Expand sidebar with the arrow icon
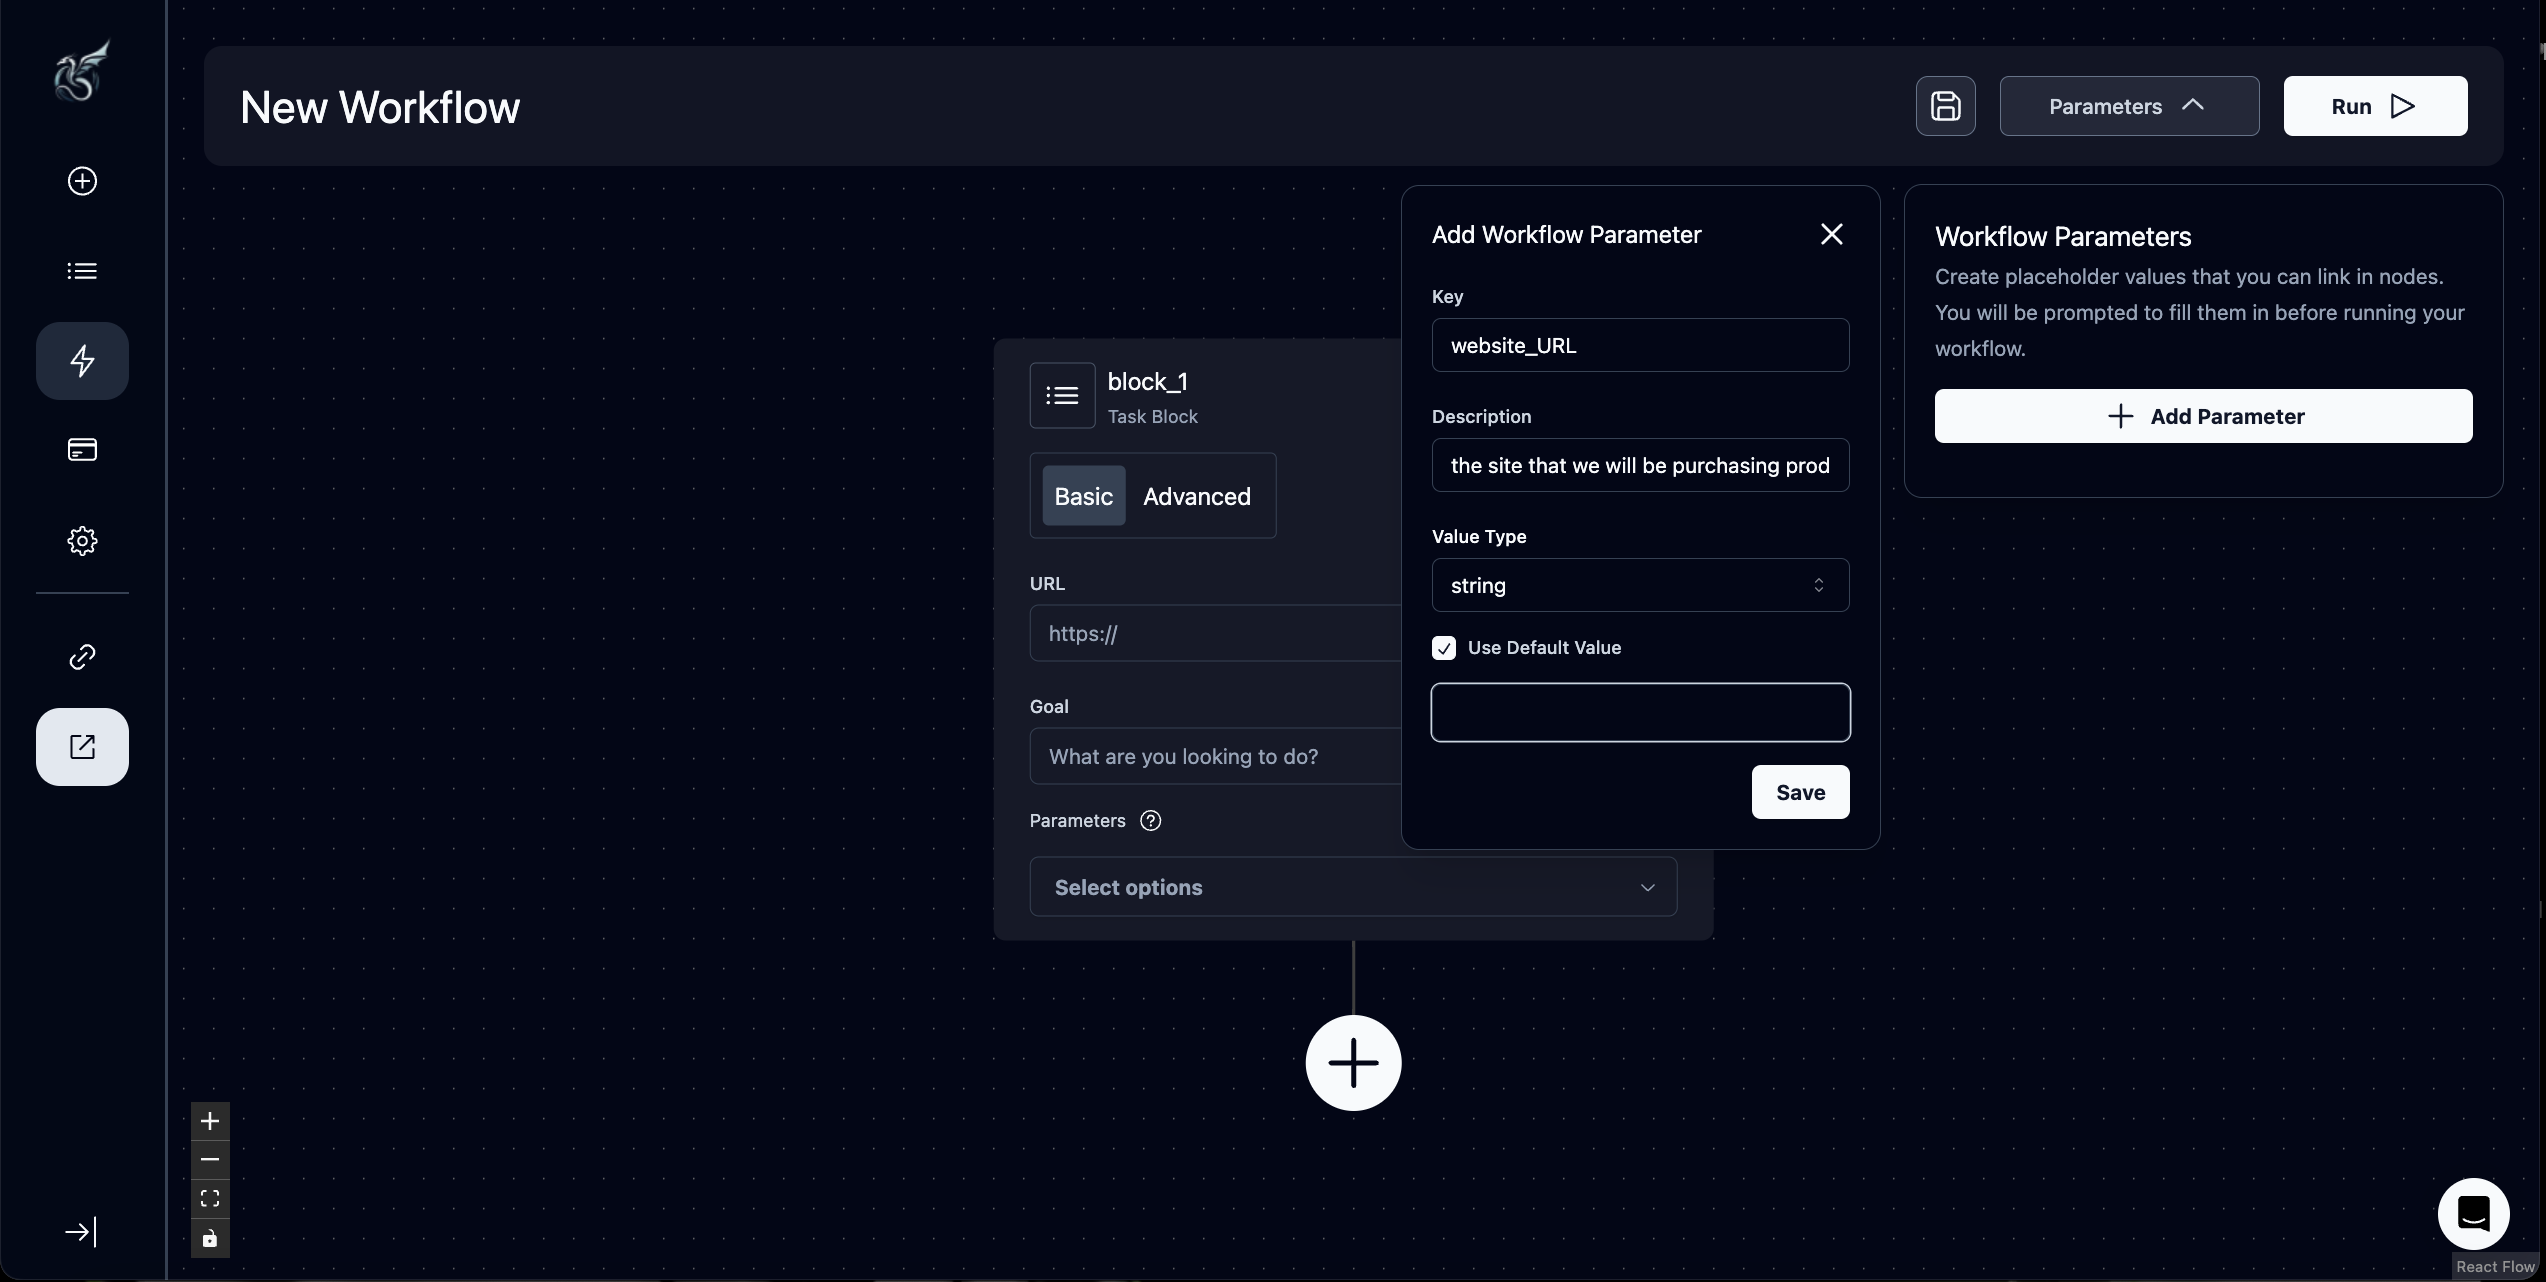This screenshot has width=2546, height=1282. click(80, 1232)
